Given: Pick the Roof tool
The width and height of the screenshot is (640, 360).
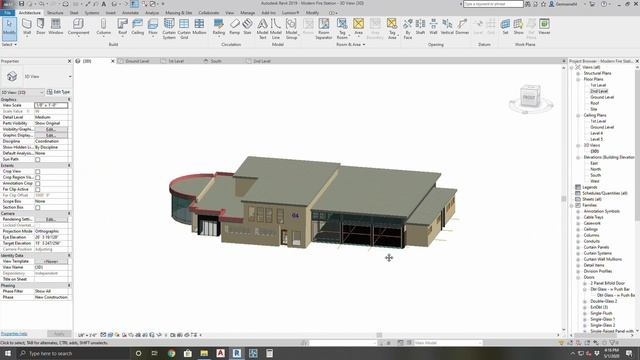Looking at the screenshot, I should pyautogui.click(x=122, y=27).
